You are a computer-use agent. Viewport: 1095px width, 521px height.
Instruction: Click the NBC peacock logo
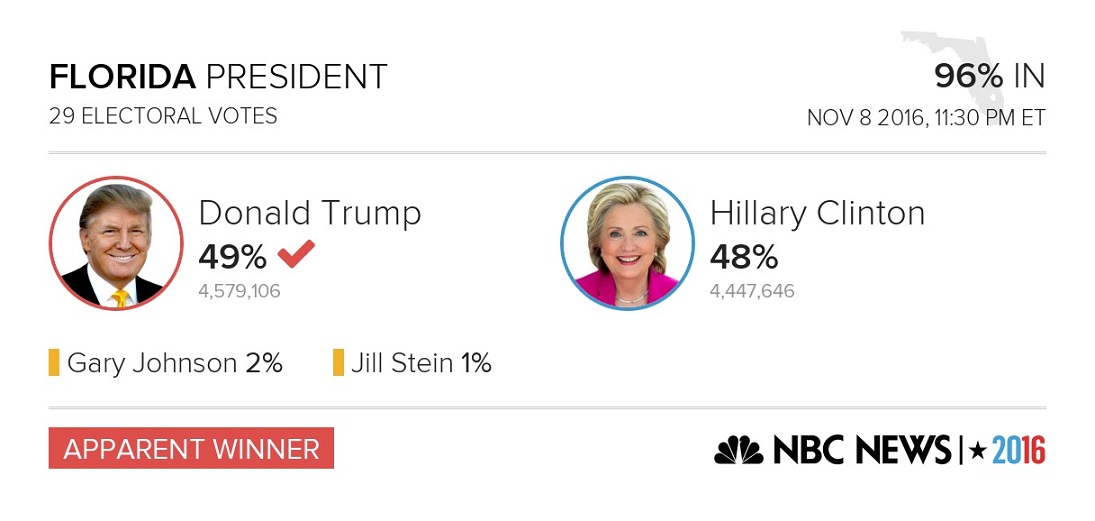739,450
